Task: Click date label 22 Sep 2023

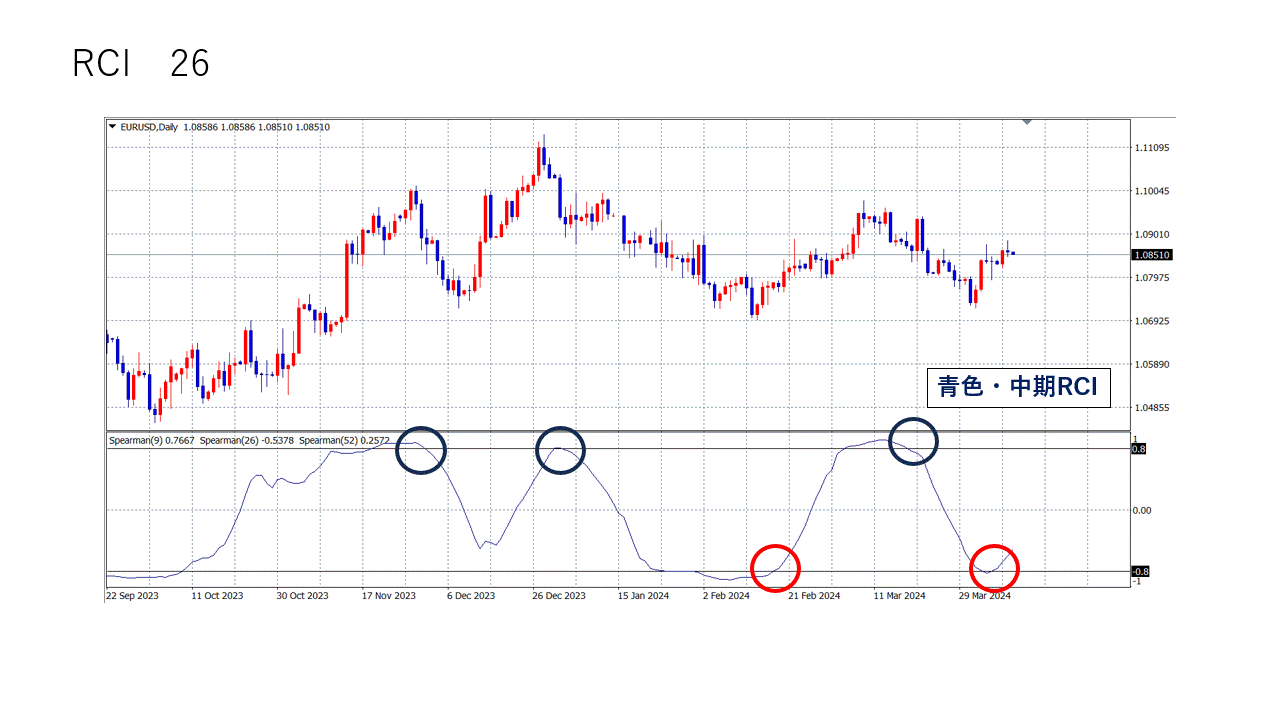Action: (x=133, y=595)
